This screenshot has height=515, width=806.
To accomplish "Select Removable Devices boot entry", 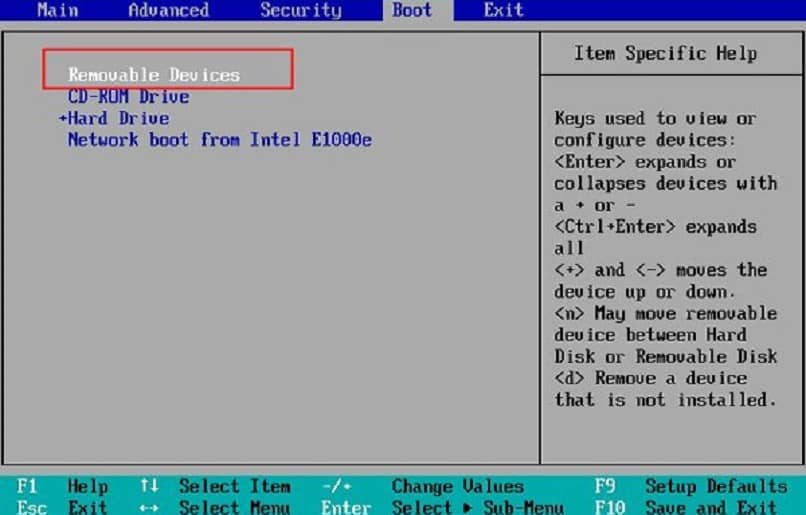I will [154, 75].
